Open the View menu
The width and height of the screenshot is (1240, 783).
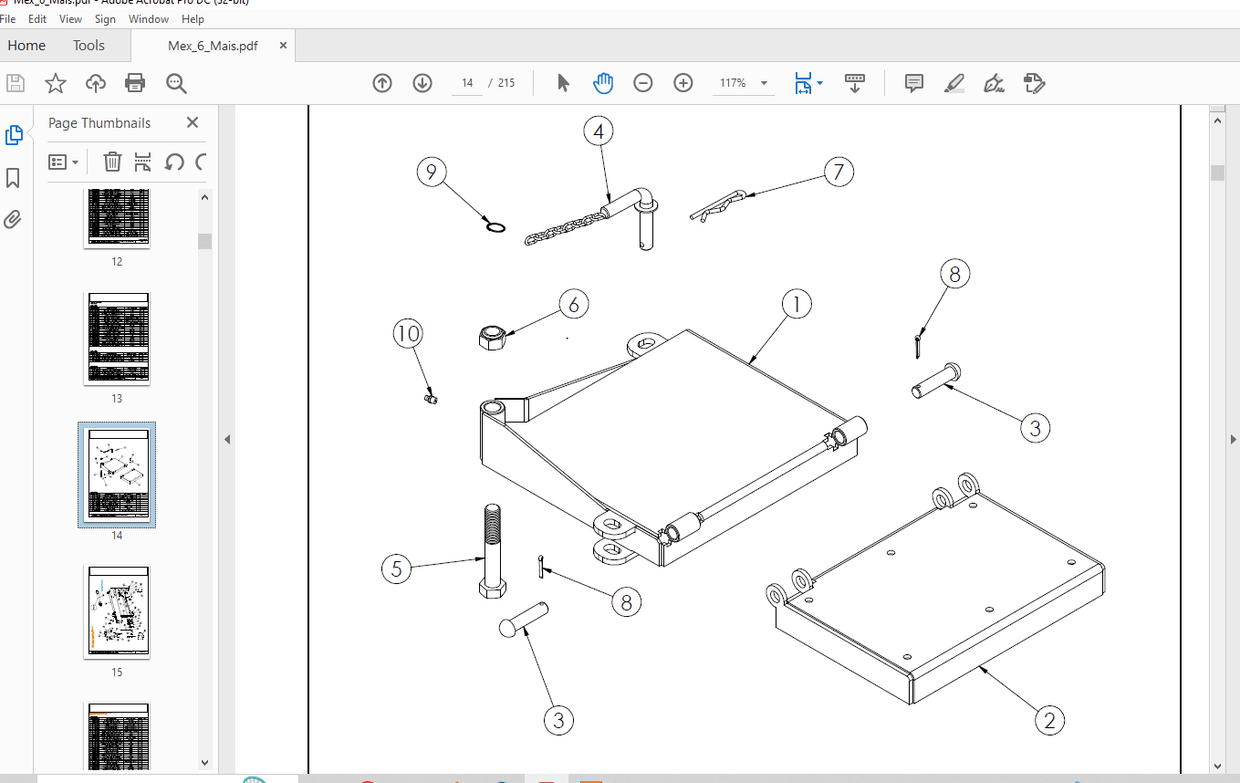click(71, 19)
